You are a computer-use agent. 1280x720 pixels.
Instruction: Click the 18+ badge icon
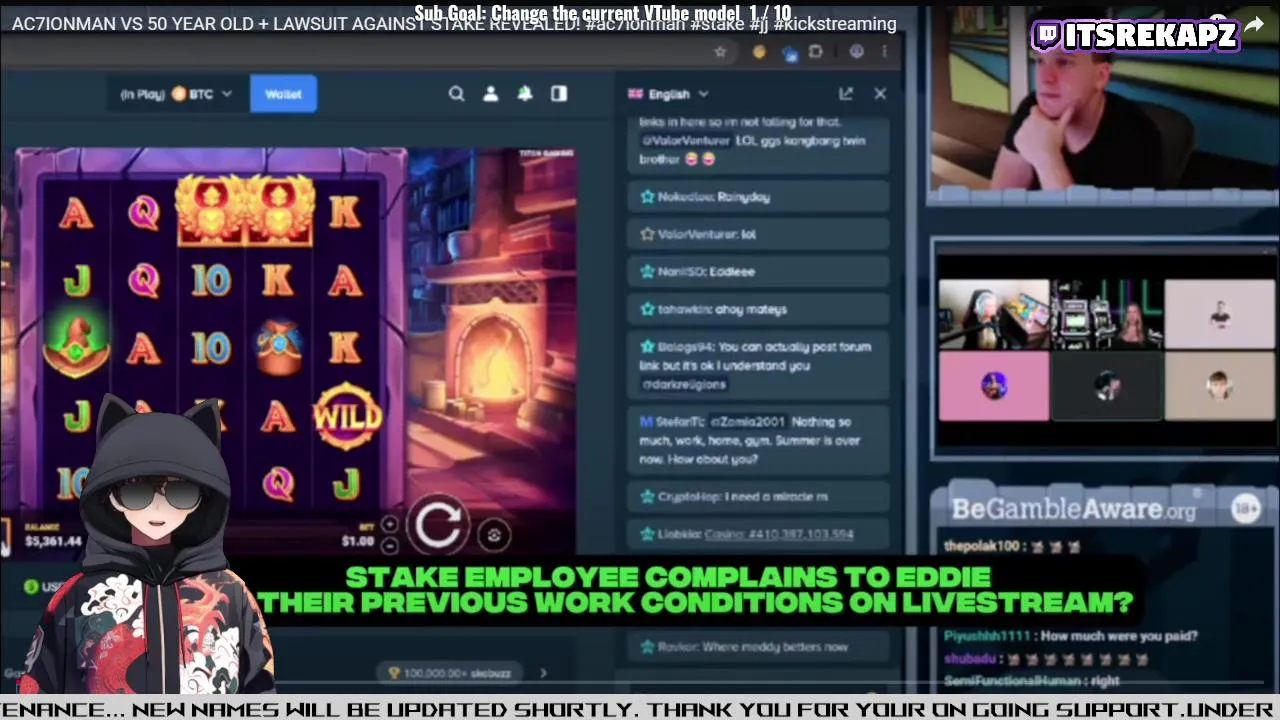pyautogui.click(x=1245, y=509)
